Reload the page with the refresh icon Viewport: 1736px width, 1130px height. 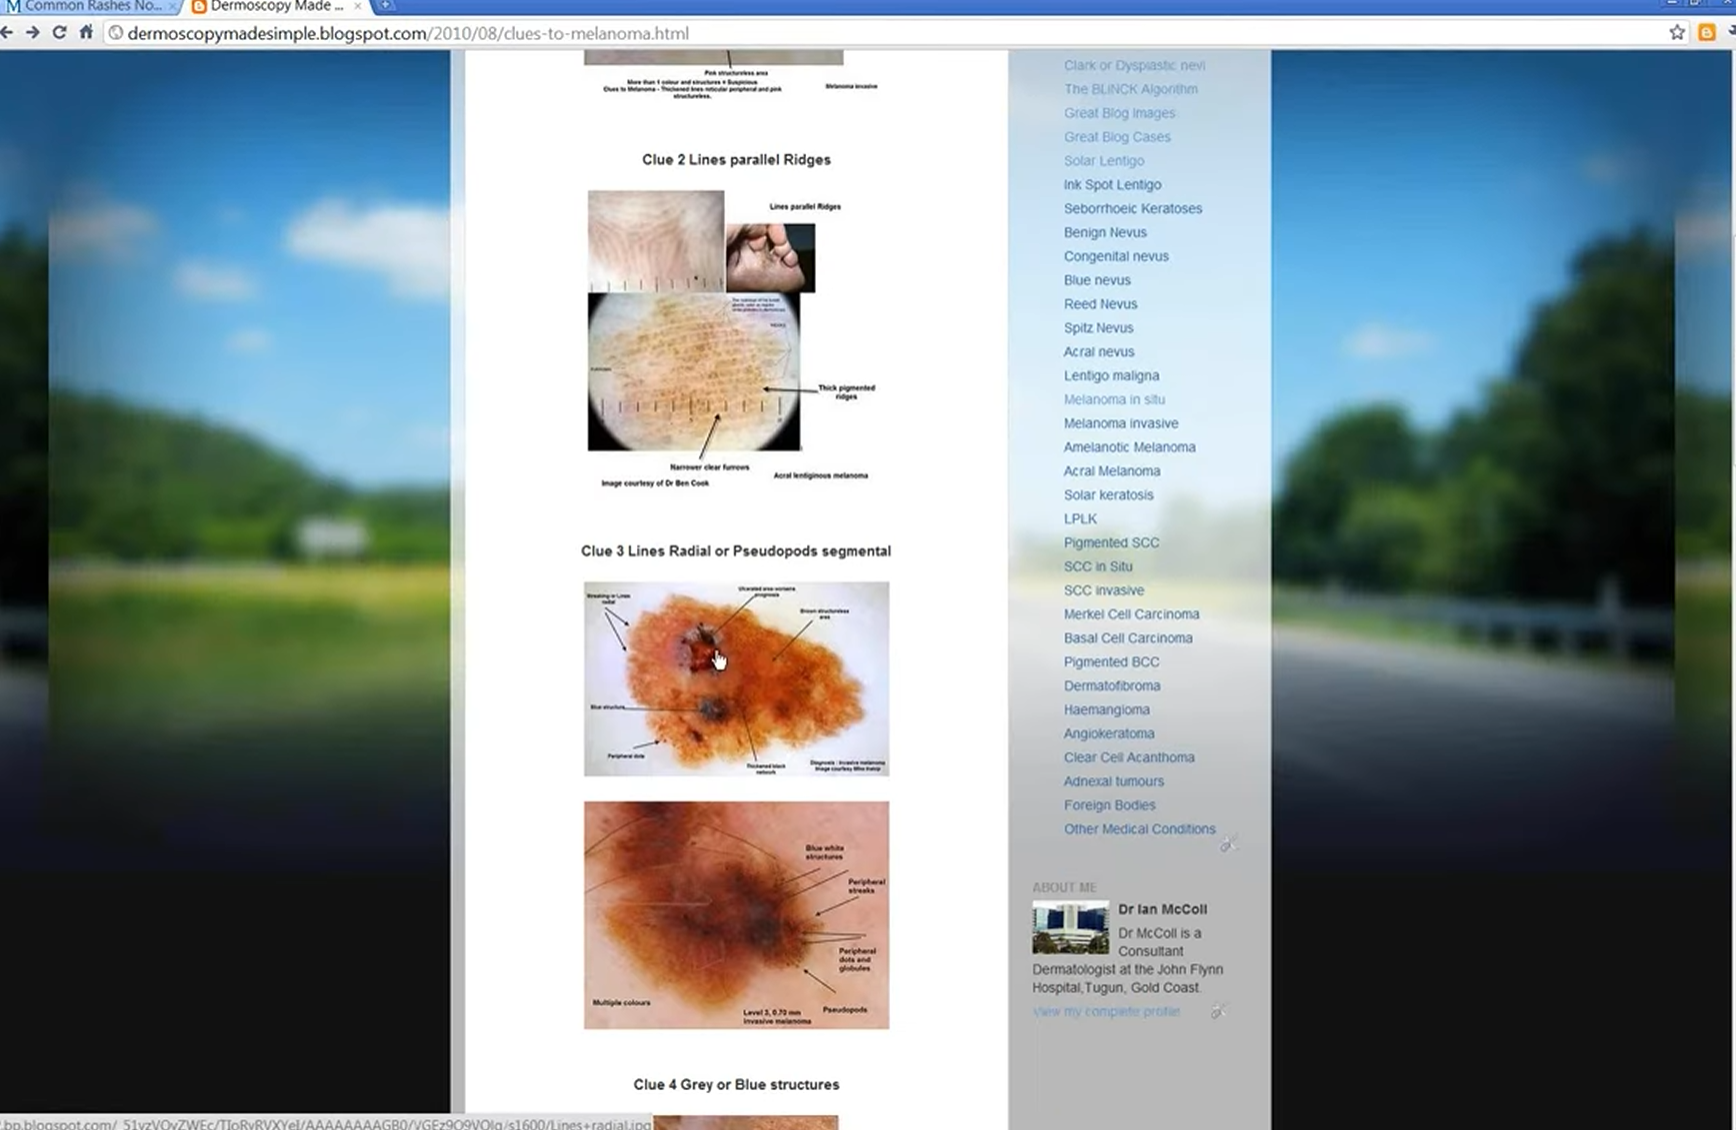pyautogui.click(x=59, y=33)
